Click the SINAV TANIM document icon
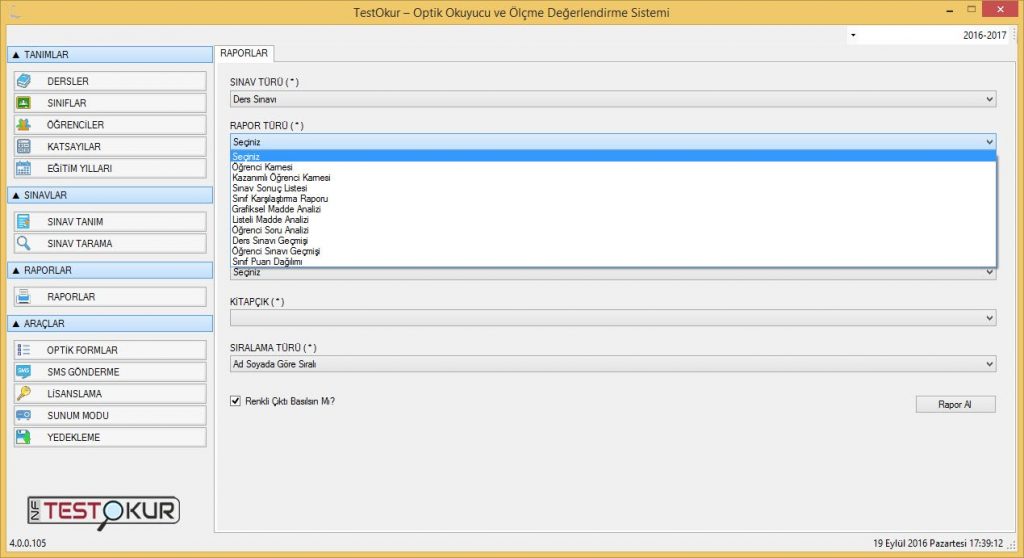Viewport: 1024px width, 558px height. tap(24, 222)
